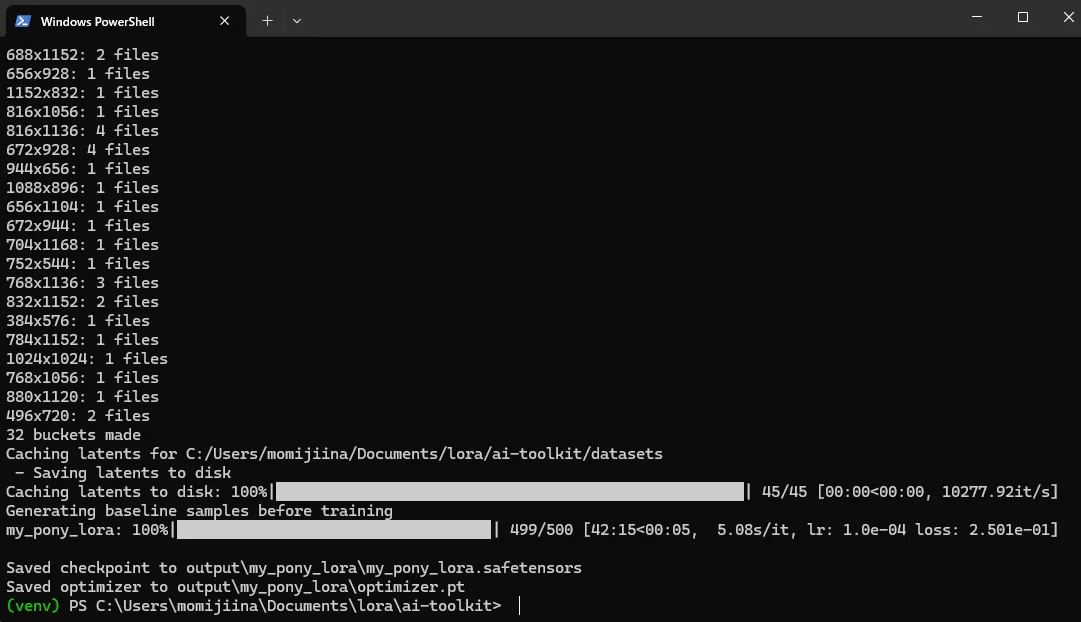Image resolution: width=1081 pixels, height=622 pixels.
Task: Click the '688x1152: 2 files' top line
Action: (82, 55)
